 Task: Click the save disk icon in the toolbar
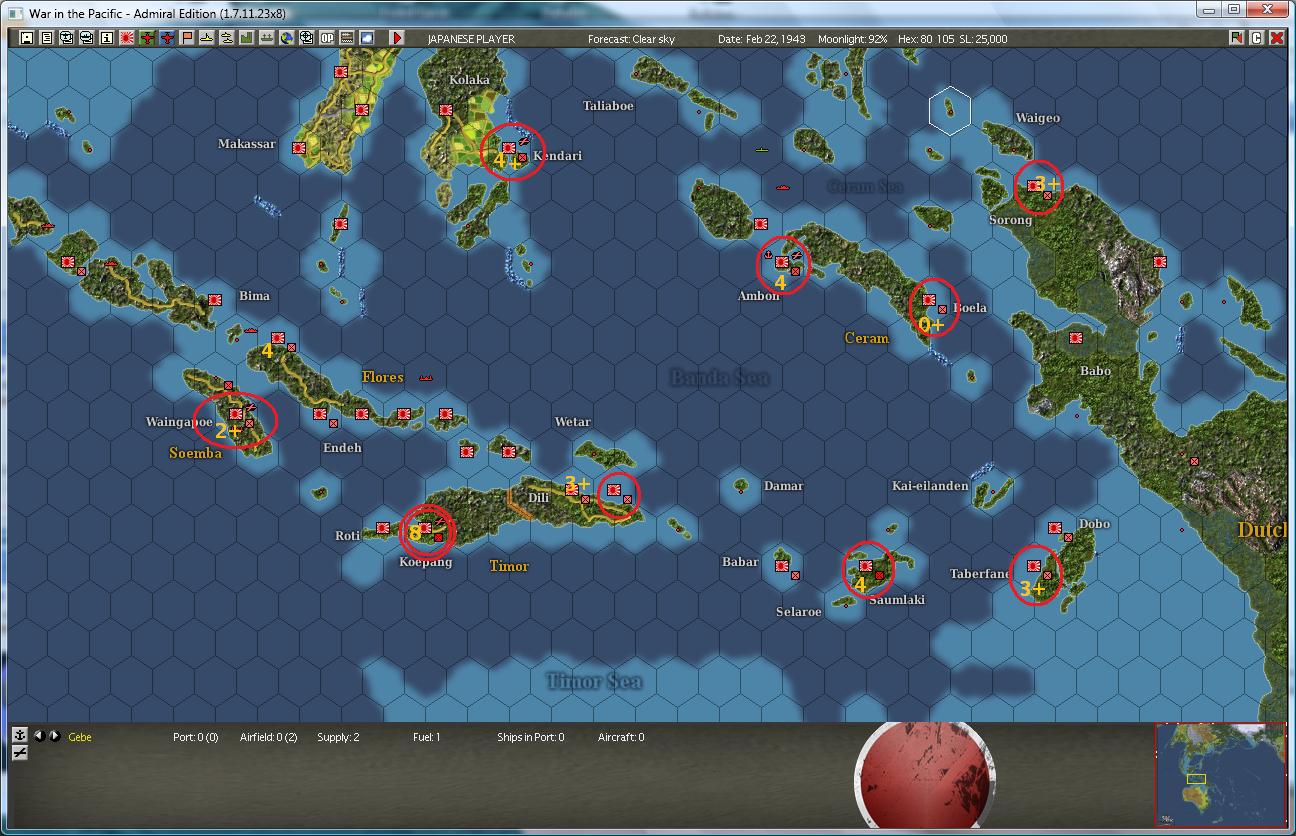(27, 38)
